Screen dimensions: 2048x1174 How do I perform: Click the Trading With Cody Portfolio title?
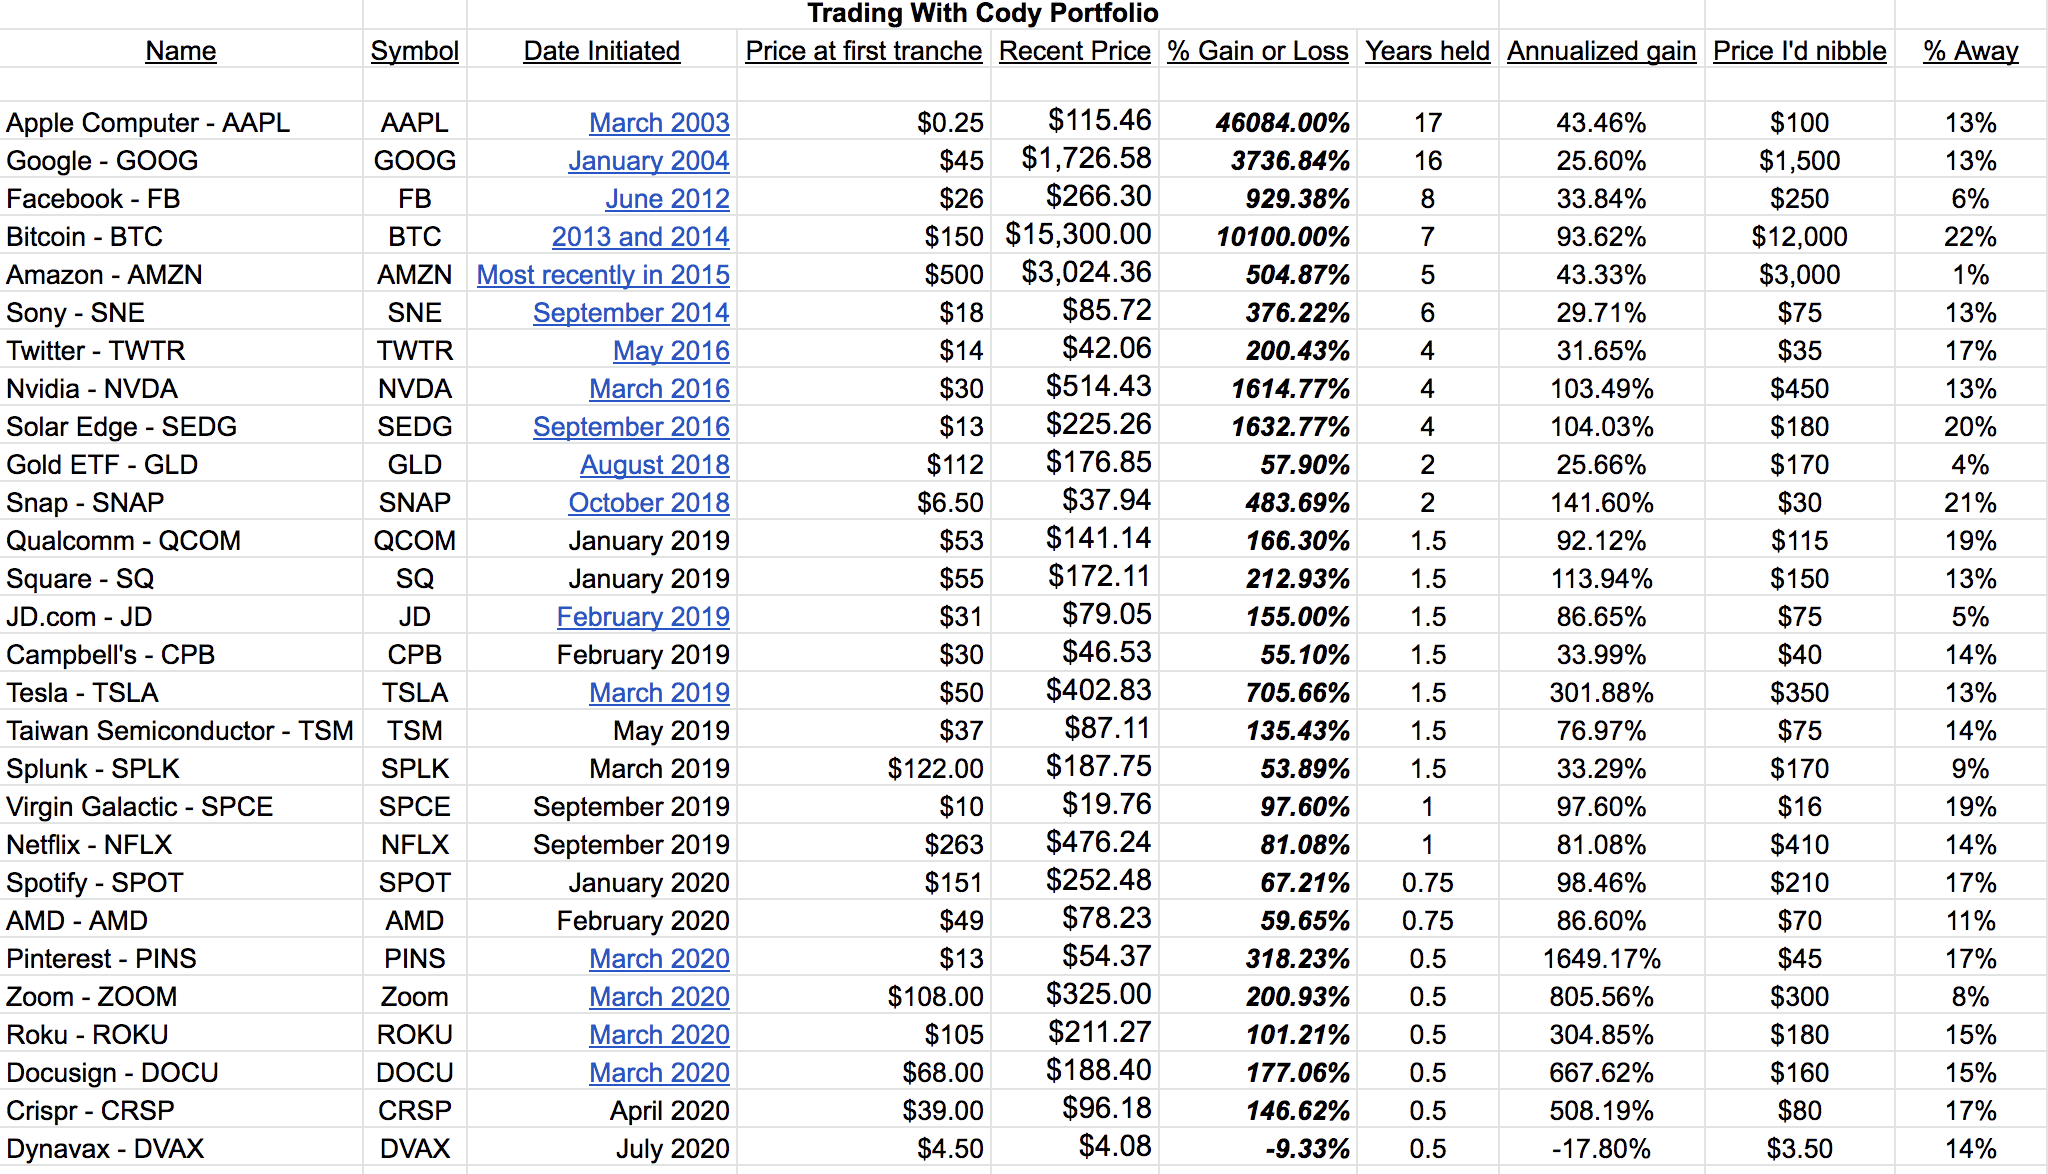point(982,13)
